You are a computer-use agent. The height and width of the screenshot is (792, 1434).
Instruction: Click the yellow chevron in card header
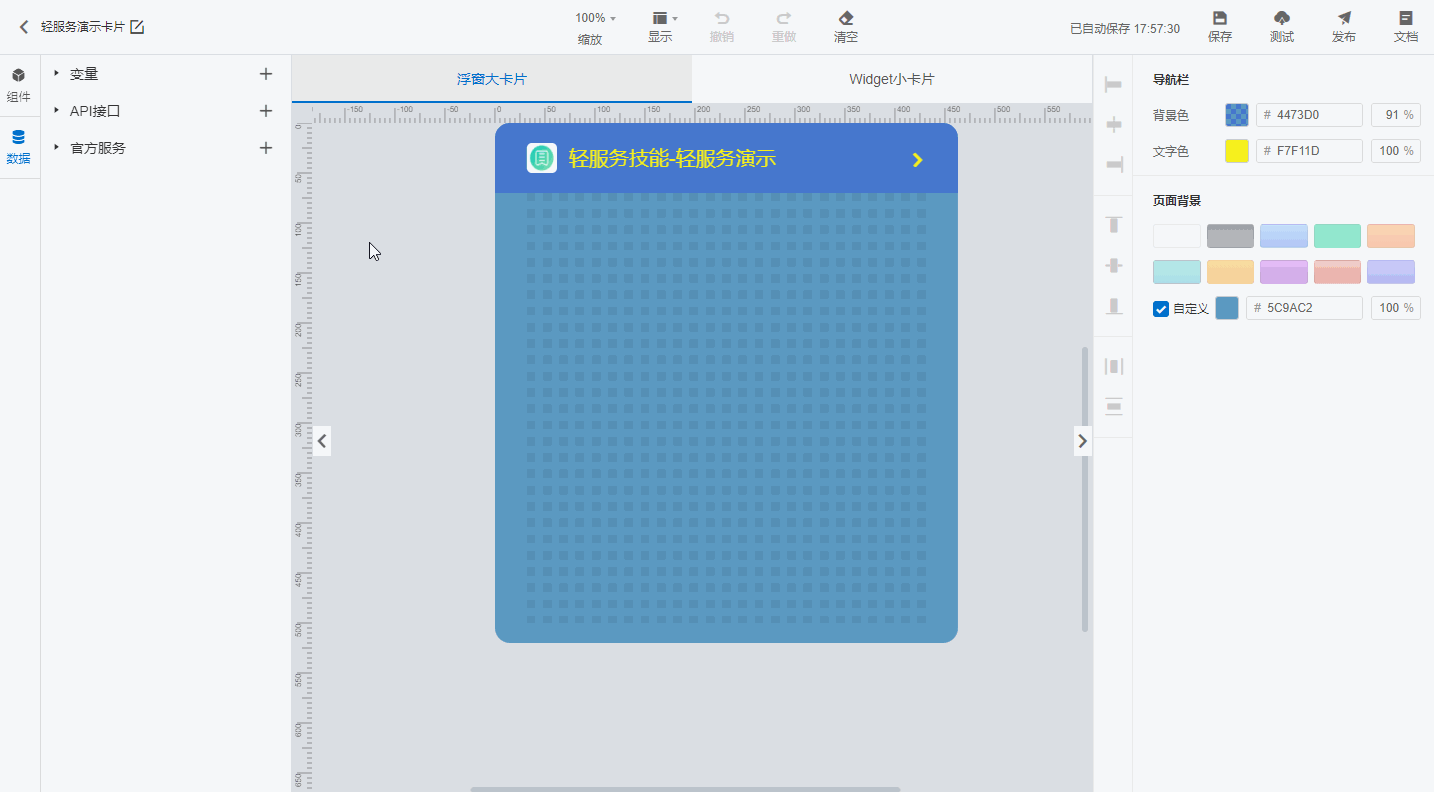coord(918,160)
